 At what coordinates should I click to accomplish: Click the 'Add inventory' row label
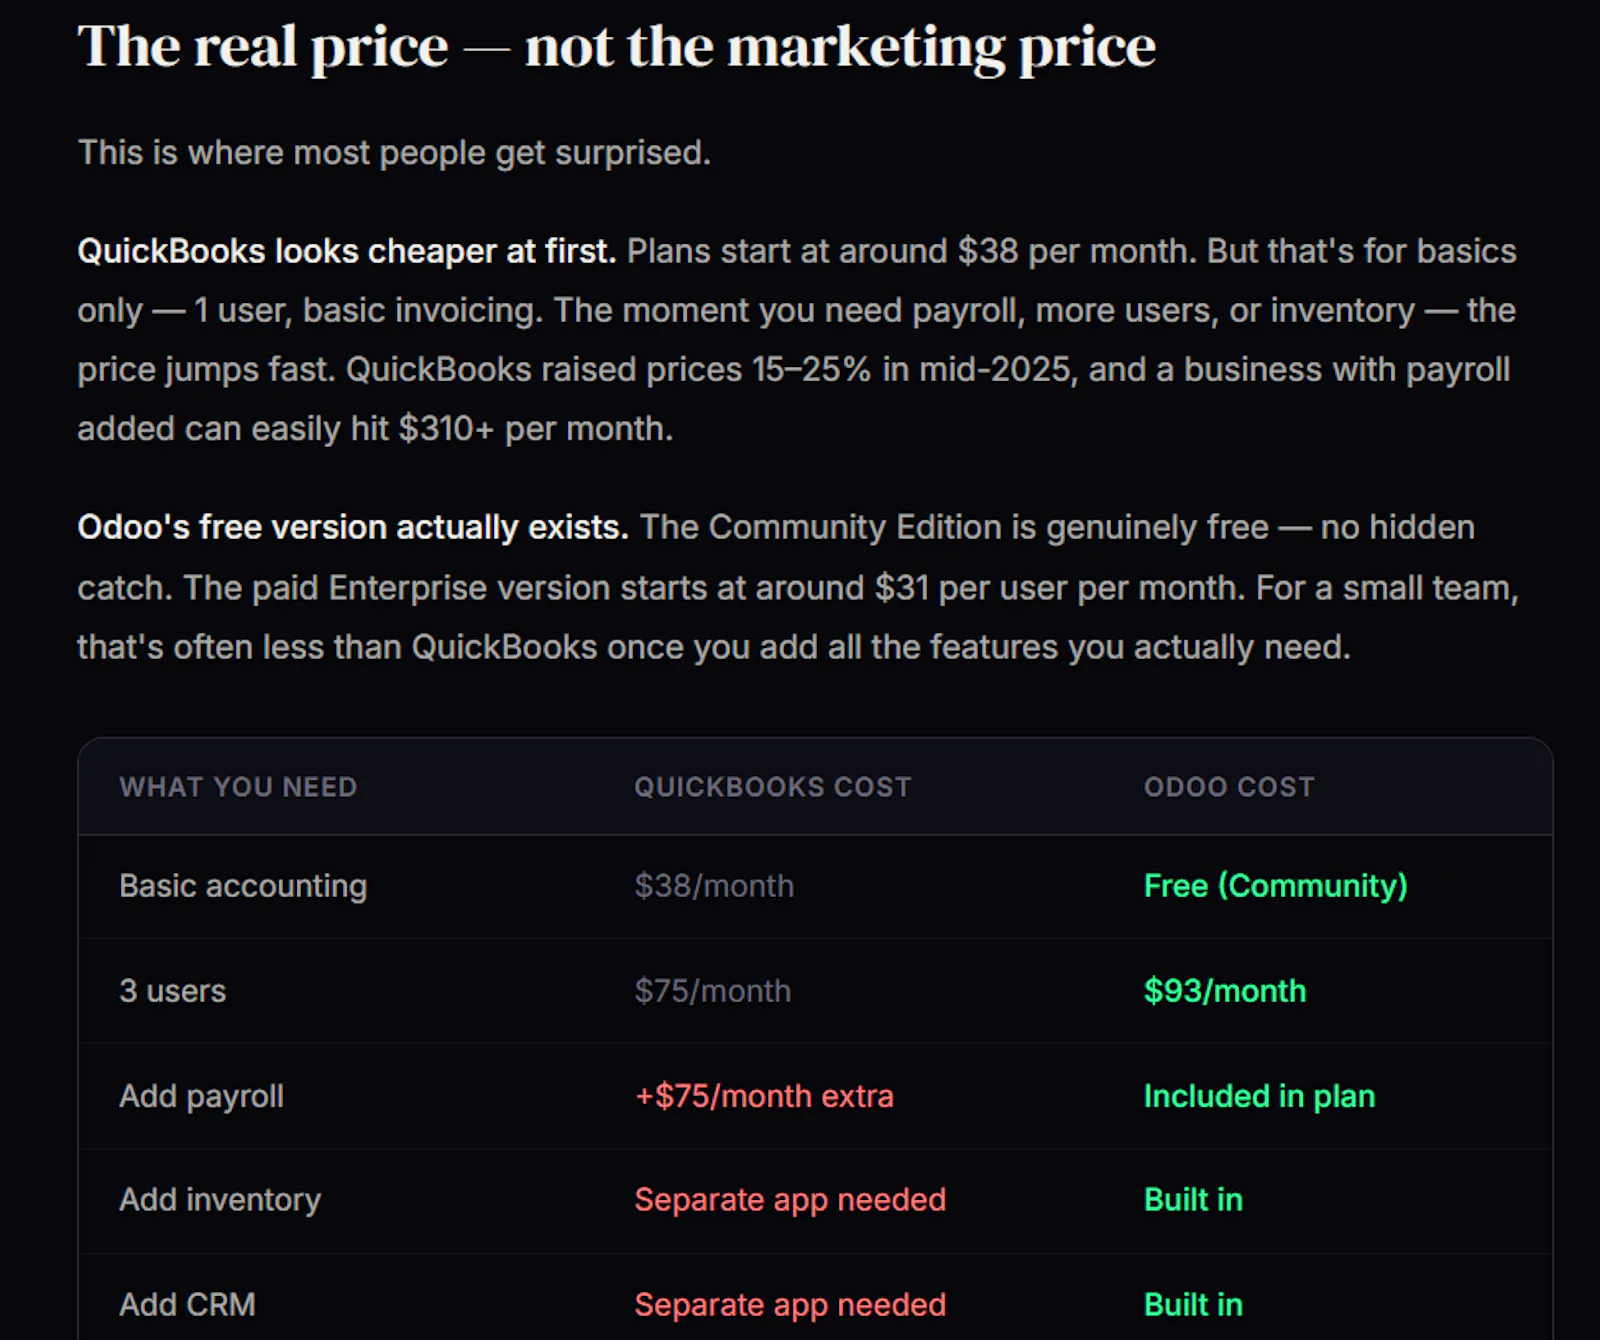click(220, 1200)
